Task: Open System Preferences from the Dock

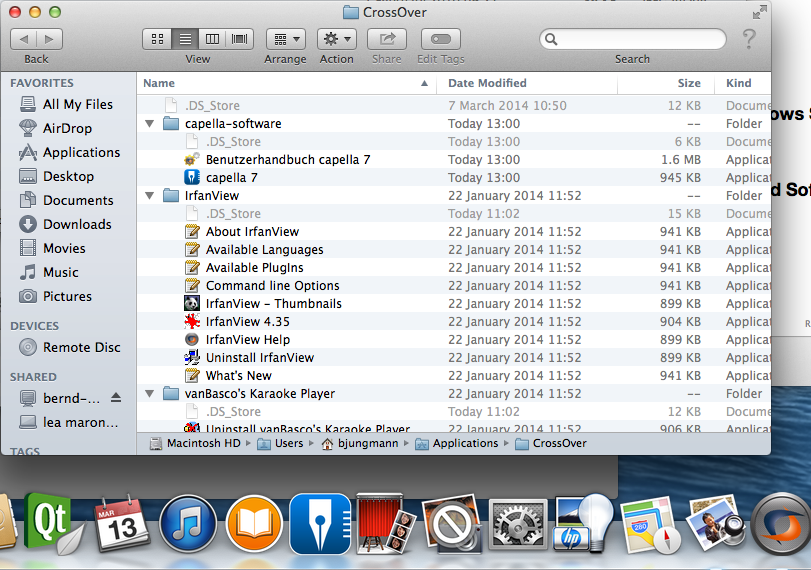Action: coord(518,525)
